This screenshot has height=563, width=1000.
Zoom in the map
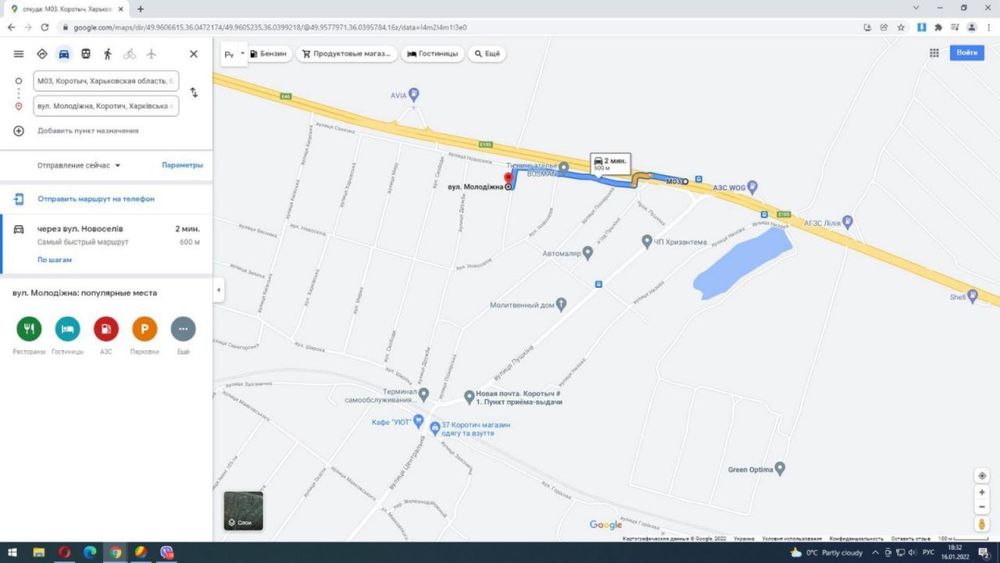click(x=982, y=492)
